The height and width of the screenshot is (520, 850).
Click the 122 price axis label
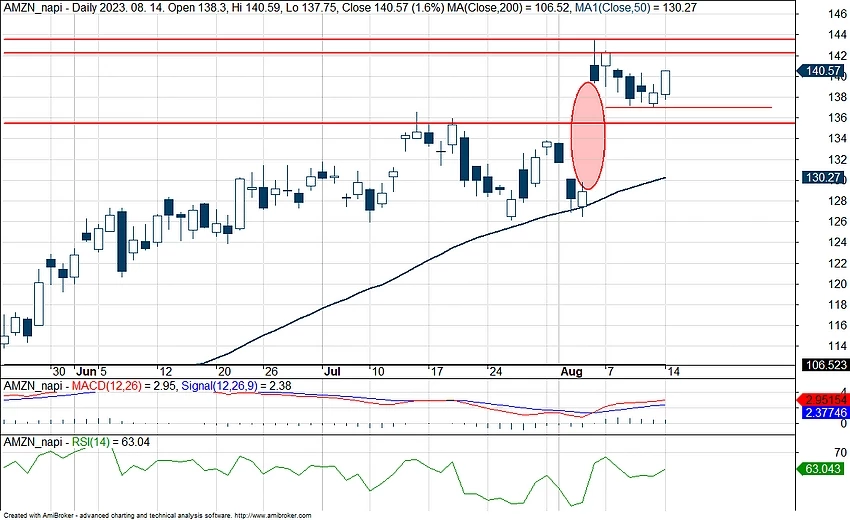pyautogui.click(x=838, y=264)
